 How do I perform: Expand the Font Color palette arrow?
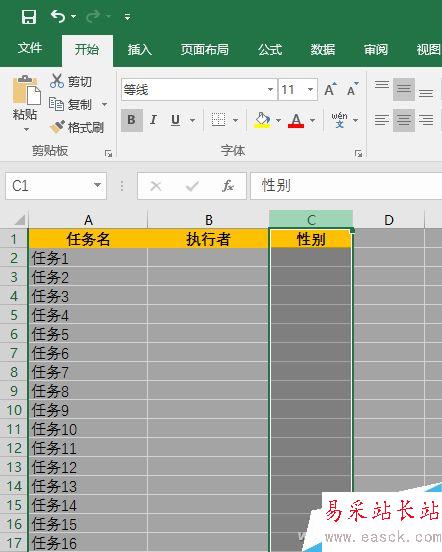(x=312, y=120)
